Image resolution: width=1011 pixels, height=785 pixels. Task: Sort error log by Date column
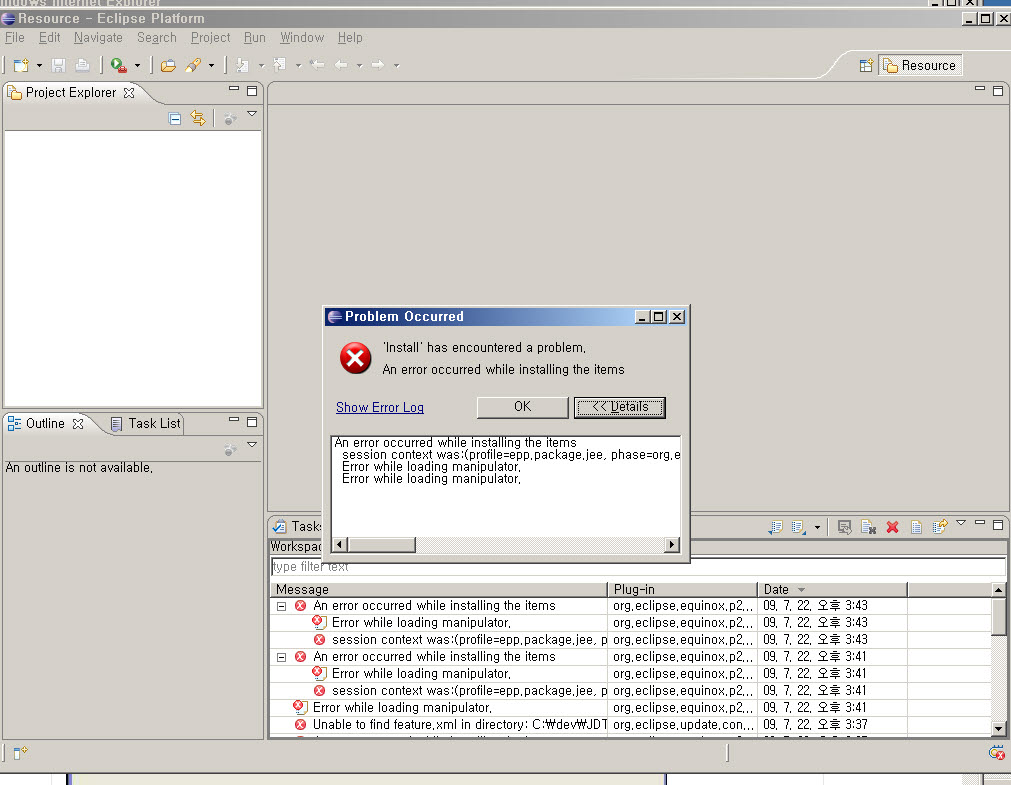tap(832, 590)
